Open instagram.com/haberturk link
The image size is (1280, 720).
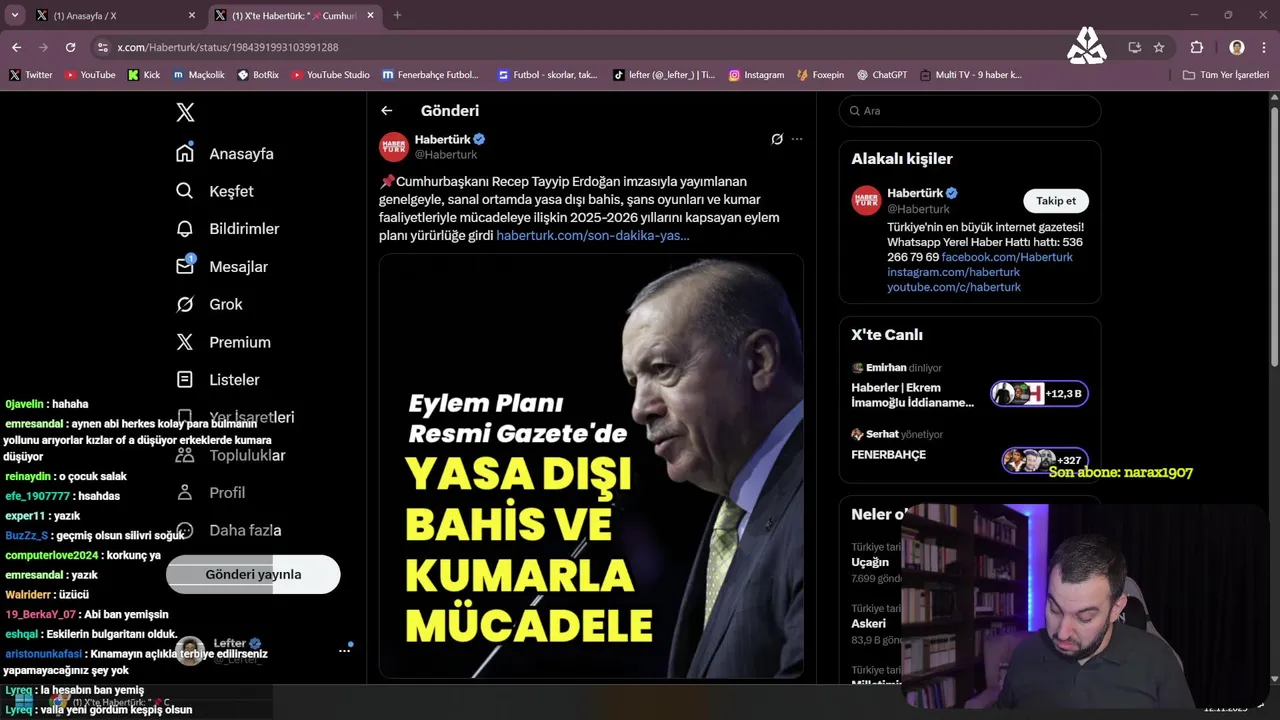[x=953, y=272]
